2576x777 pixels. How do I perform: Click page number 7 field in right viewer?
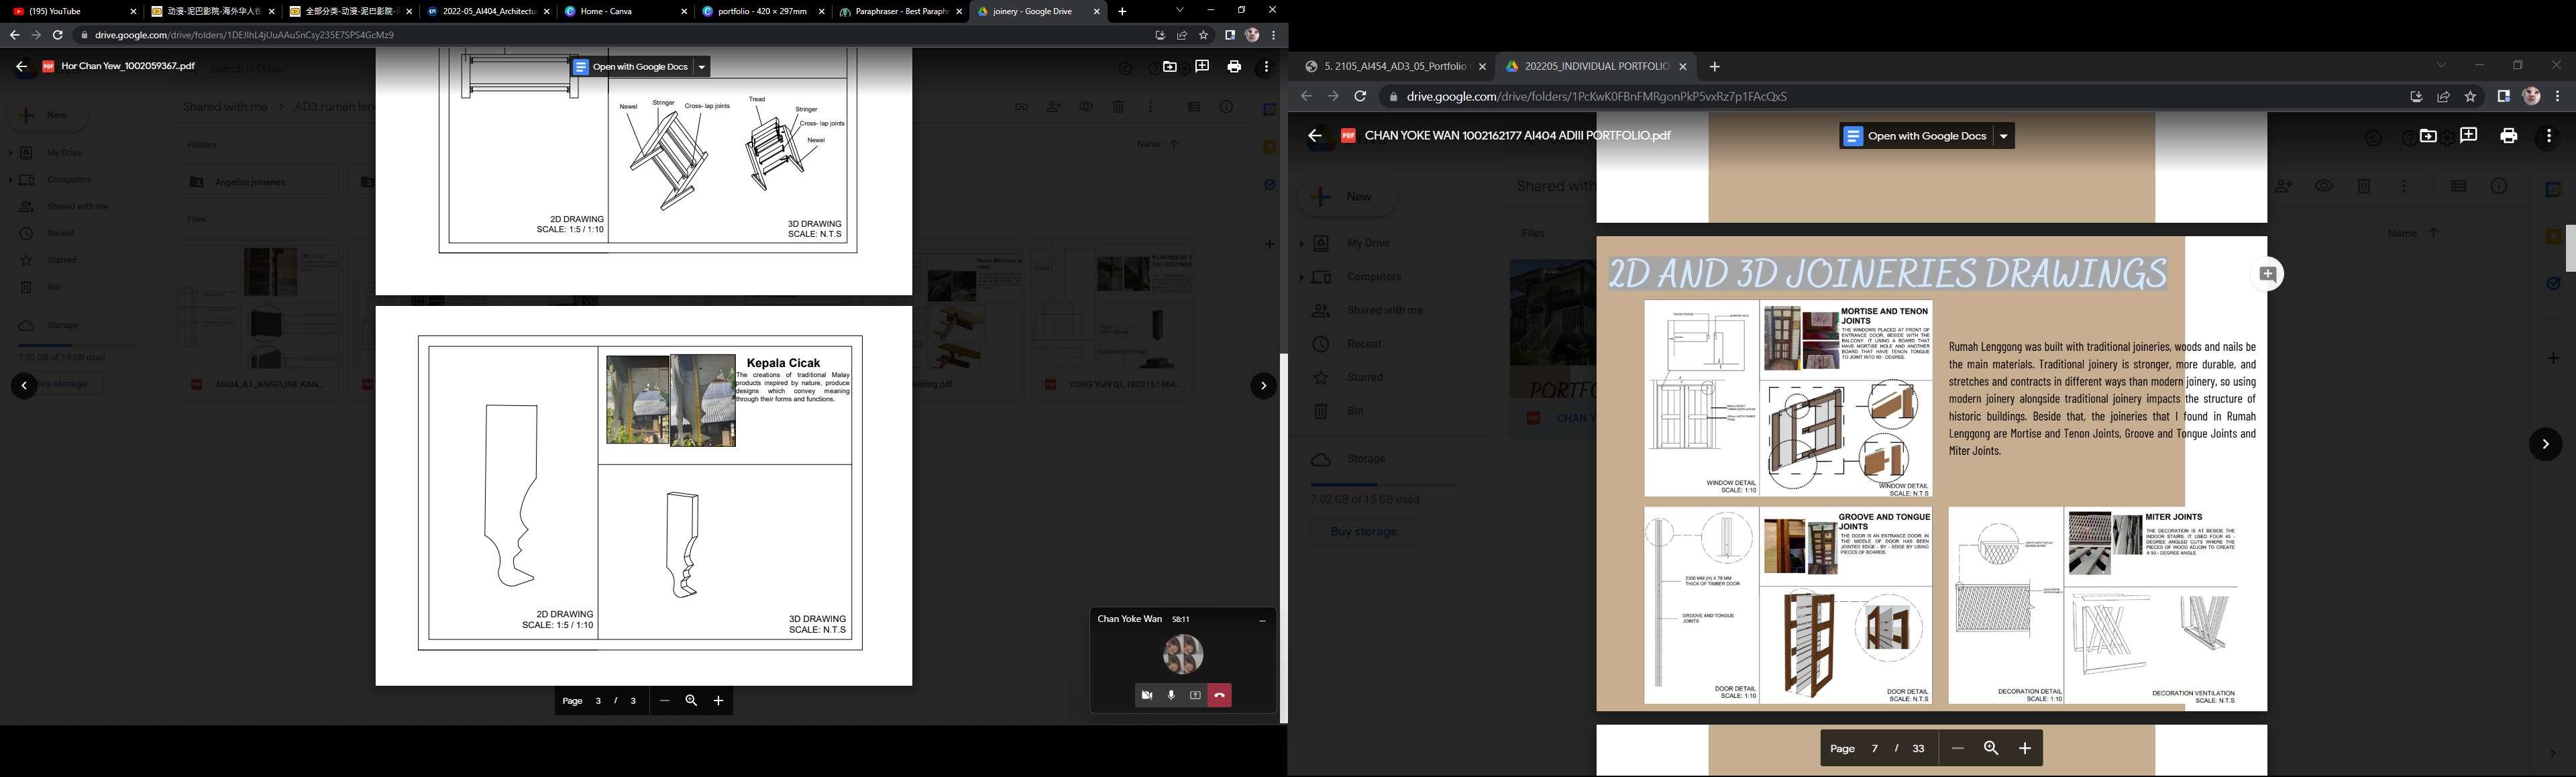point(1874,748)
